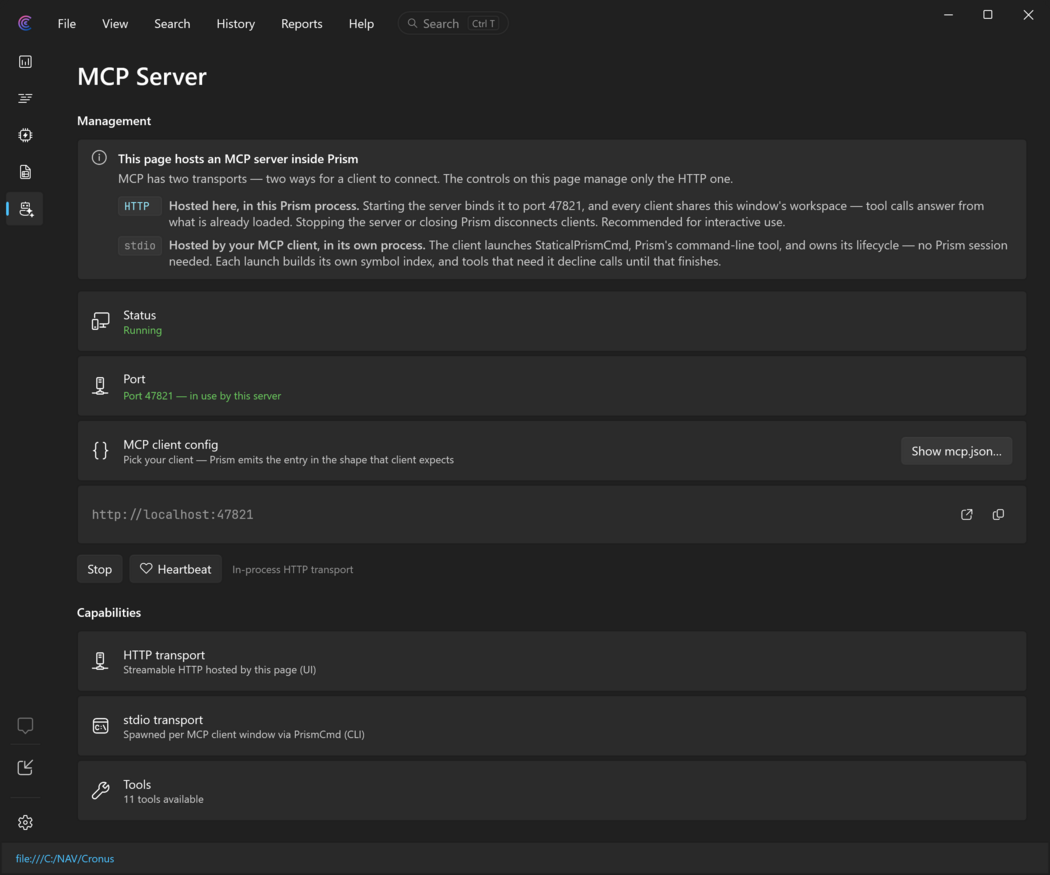Click the braces icon for MCP client config
The image size is (1050, 875).
100,451
